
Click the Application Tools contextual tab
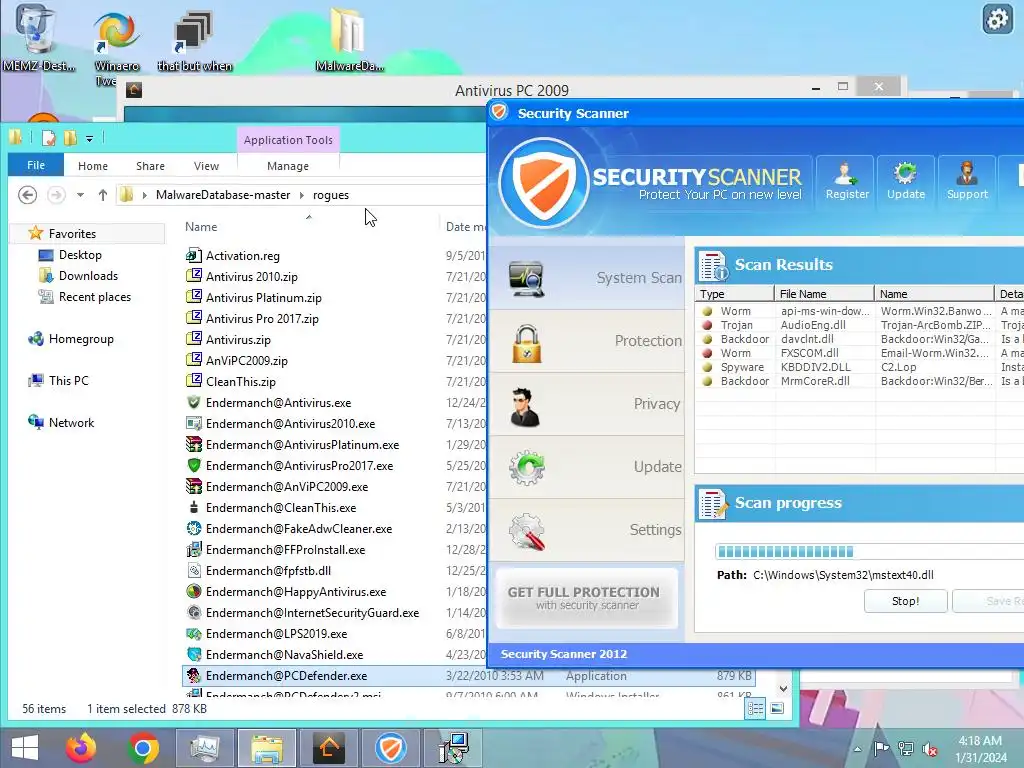click(288, 140)
